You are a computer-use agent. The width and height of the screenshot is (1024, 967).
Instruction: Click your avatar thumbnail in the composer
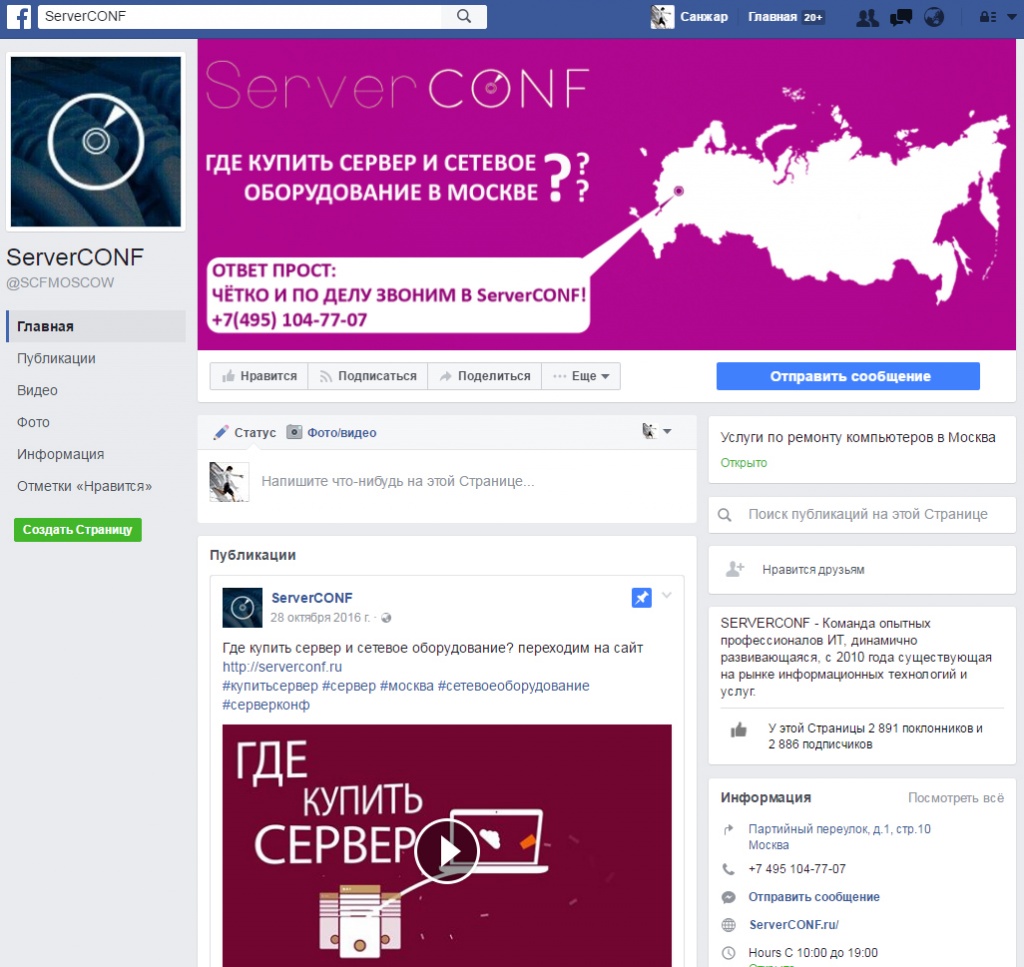[x=229, y=482]
